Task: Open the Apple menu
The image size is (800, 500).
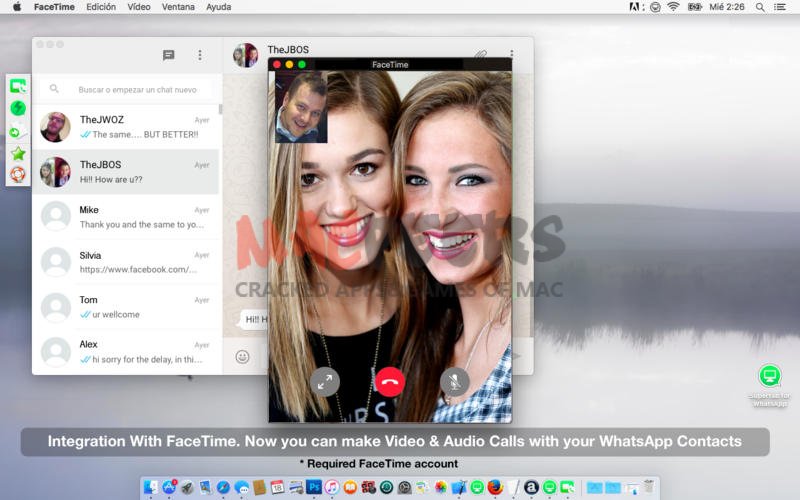Action: 16,7
